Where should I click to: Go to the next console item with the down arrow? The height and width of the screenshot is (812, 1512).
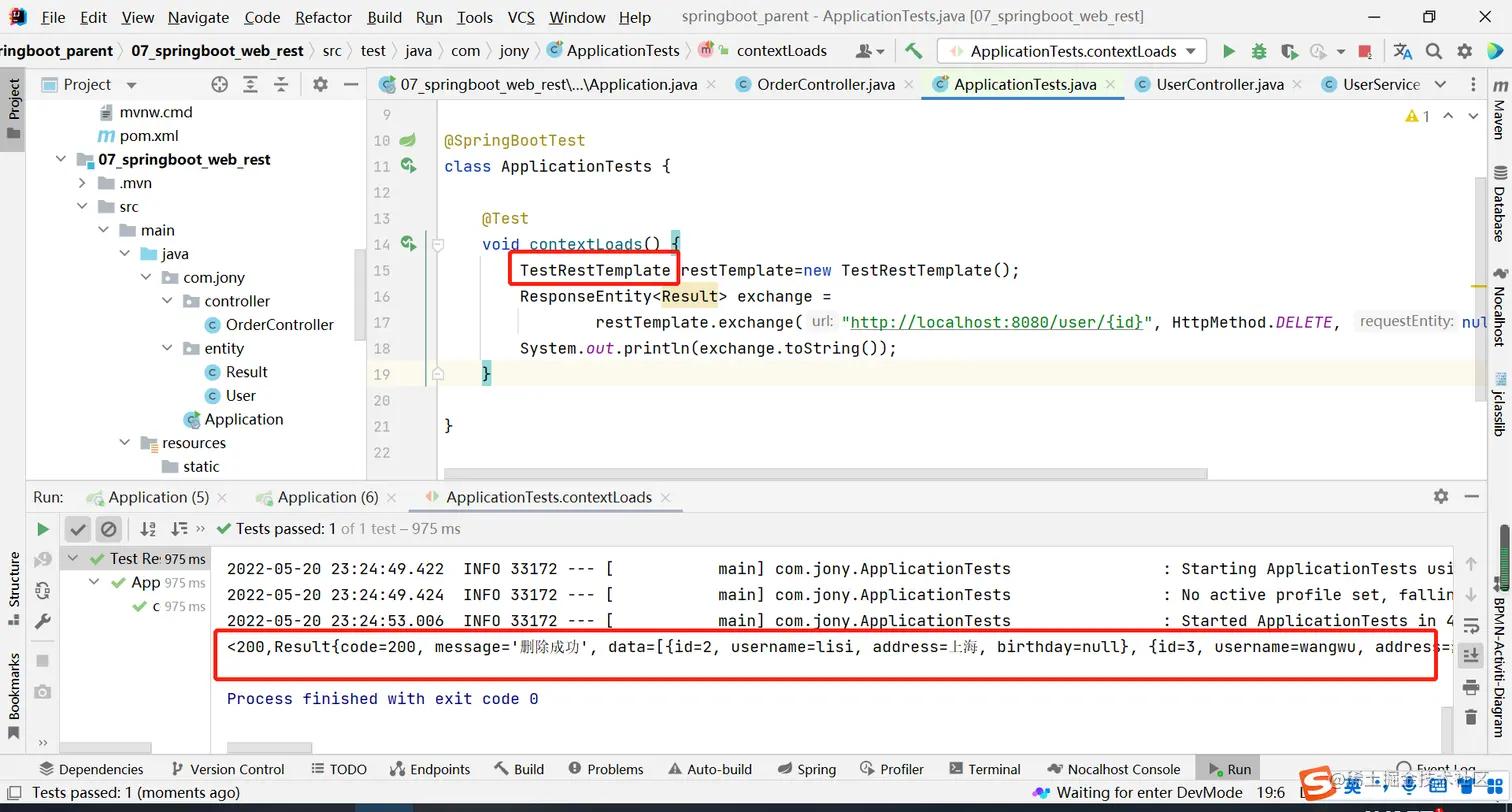coord(1471,595)
